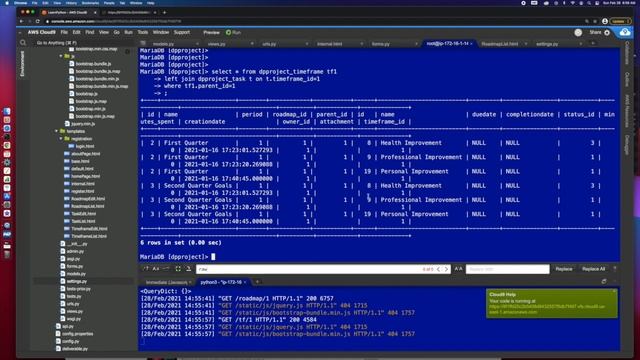Click the Replace button
The height and width of the screenshot is (360, 640).
pyautogui.click(x=564, y=269)
